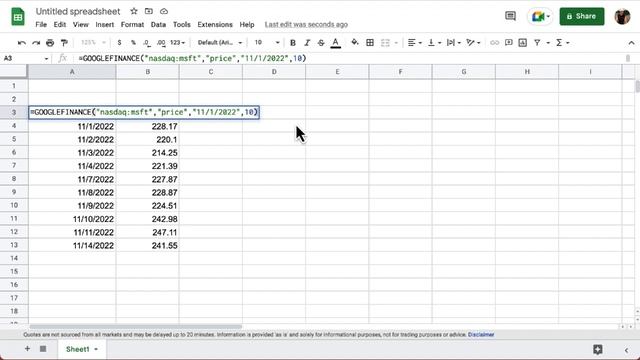The image size is (640, 360).
Task: Click cell containing 11/7/2022
Action: click(72, 180)
